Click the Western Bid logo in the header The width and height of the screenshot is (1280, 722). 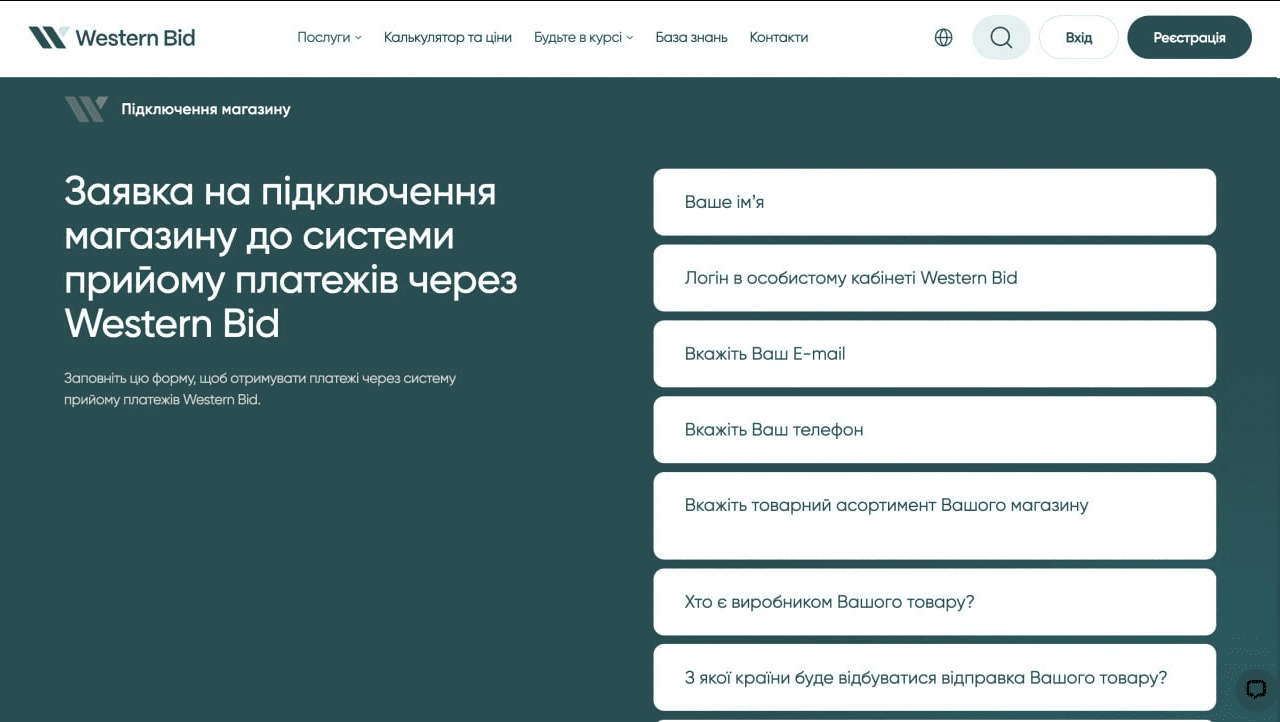click(x=110, y=36)
